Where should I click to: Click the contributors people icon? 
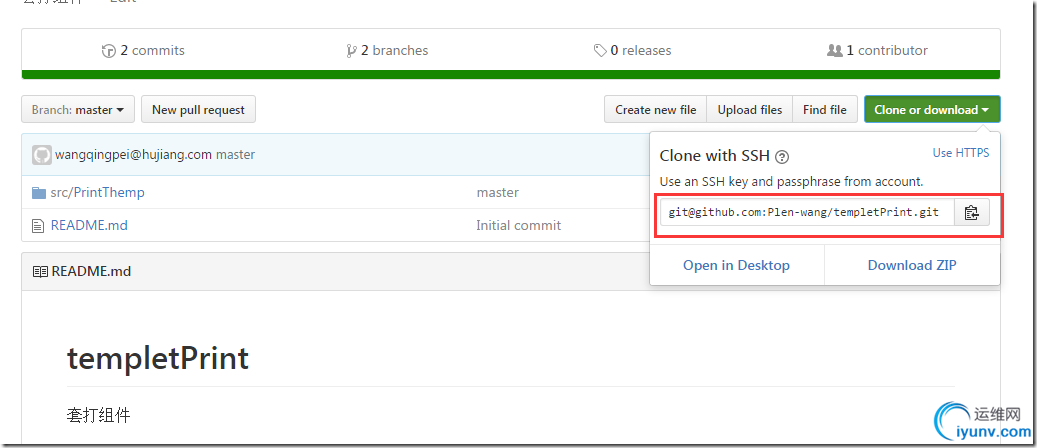point(835,50)
